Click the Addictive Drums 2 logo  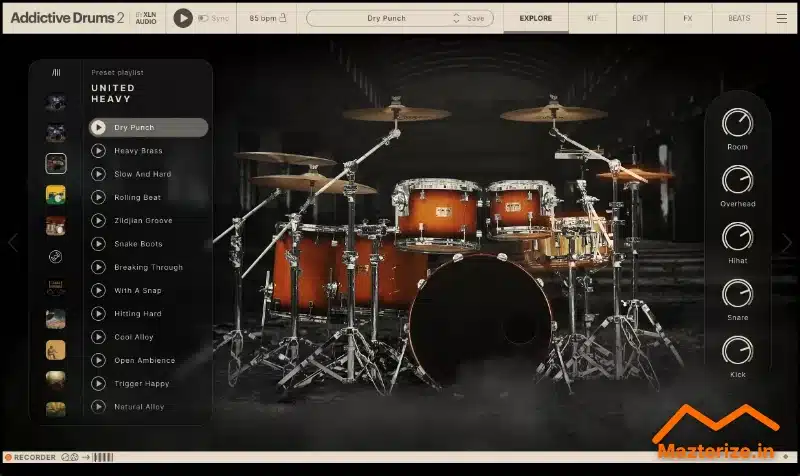pyautogui.click(x=67, y=18)
